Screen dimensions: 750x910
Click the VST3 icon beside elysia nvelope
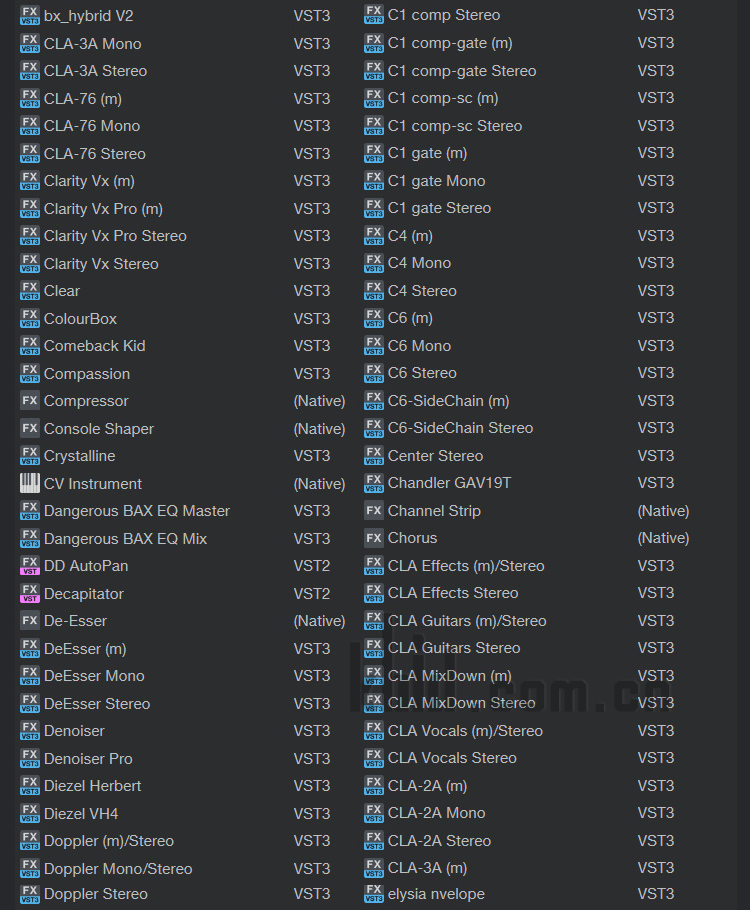374,894
